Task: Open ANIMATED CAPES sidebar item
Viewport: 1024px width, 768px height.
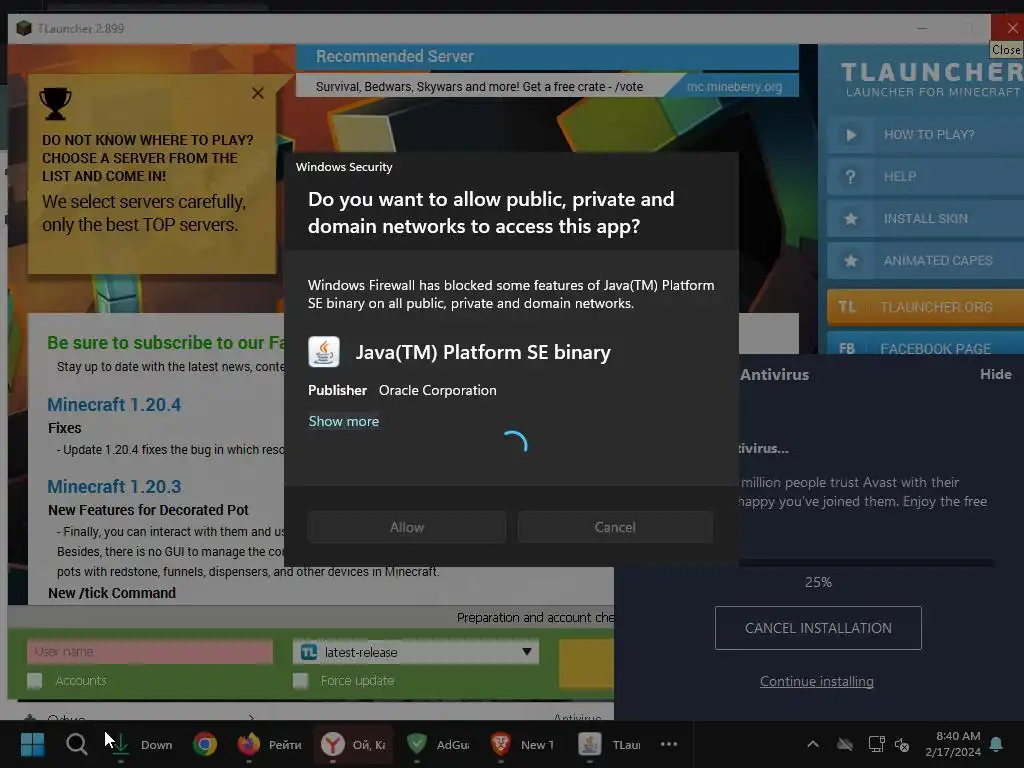Action: 925,261
